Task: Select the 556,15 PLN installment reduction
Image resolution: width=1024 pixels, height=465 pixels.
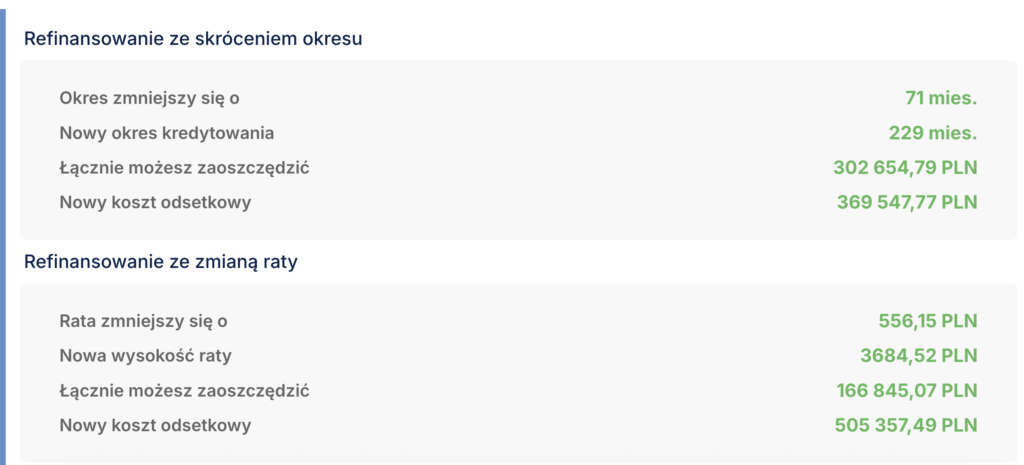Action: (x=920, y=321)
